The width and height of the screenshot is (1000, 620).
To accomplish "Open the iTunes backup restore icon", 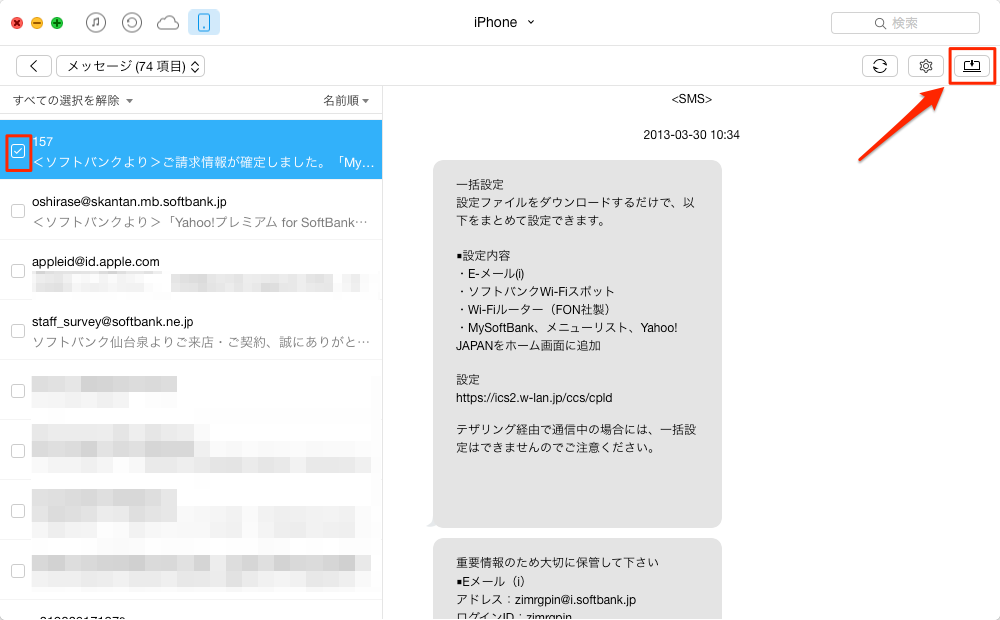I will point(132,23).
